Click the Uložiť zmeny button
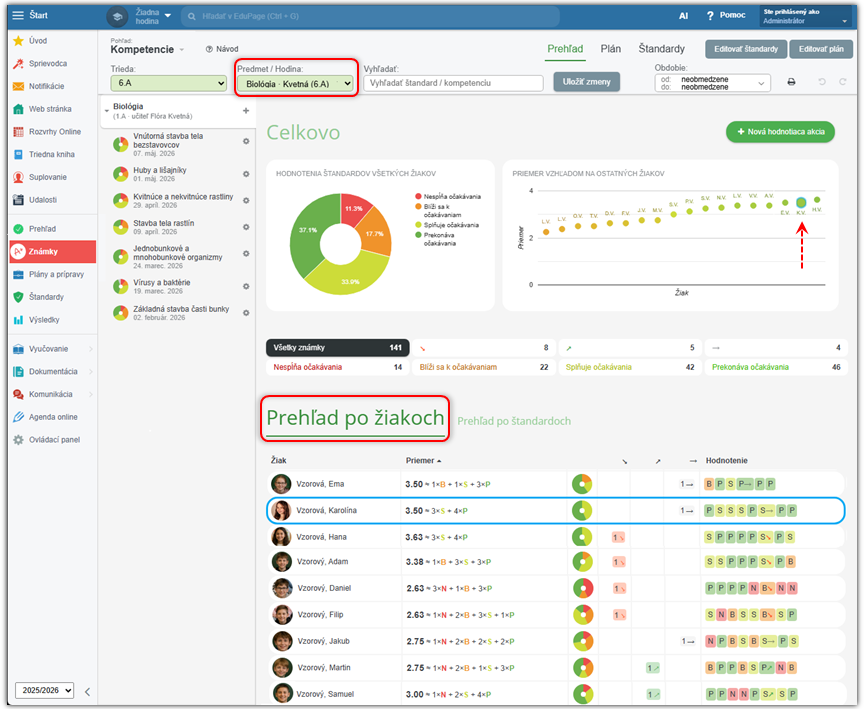This screenshot has width=864, height=709. (586, 82)
